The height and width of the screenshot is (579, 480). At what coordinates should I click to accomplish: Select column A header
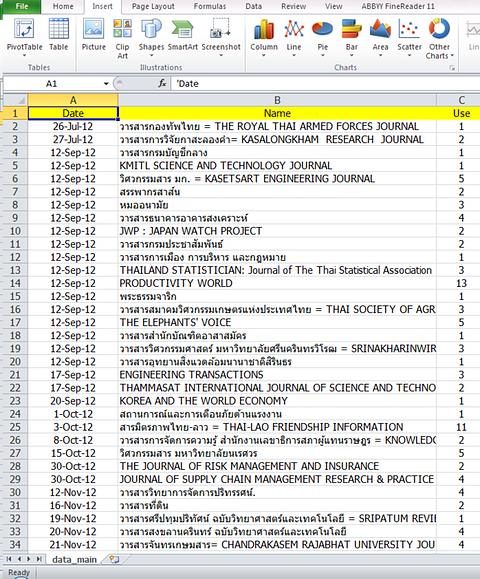73,100
